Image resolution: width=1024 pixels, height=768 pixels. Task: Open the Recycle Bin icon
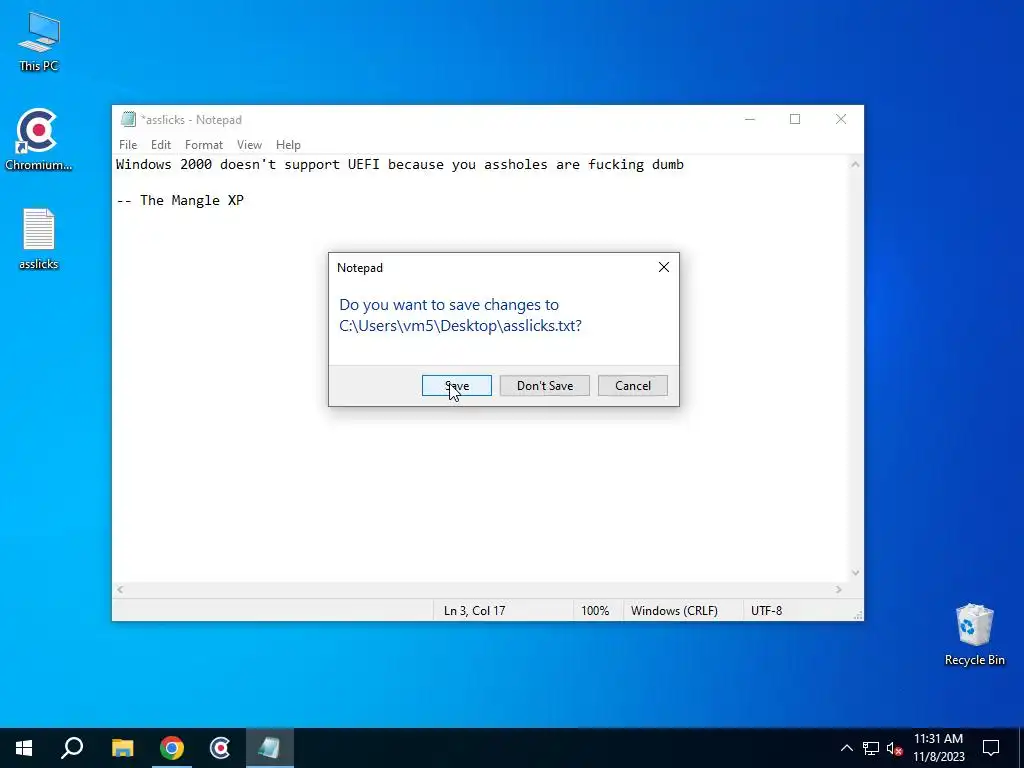974,634
